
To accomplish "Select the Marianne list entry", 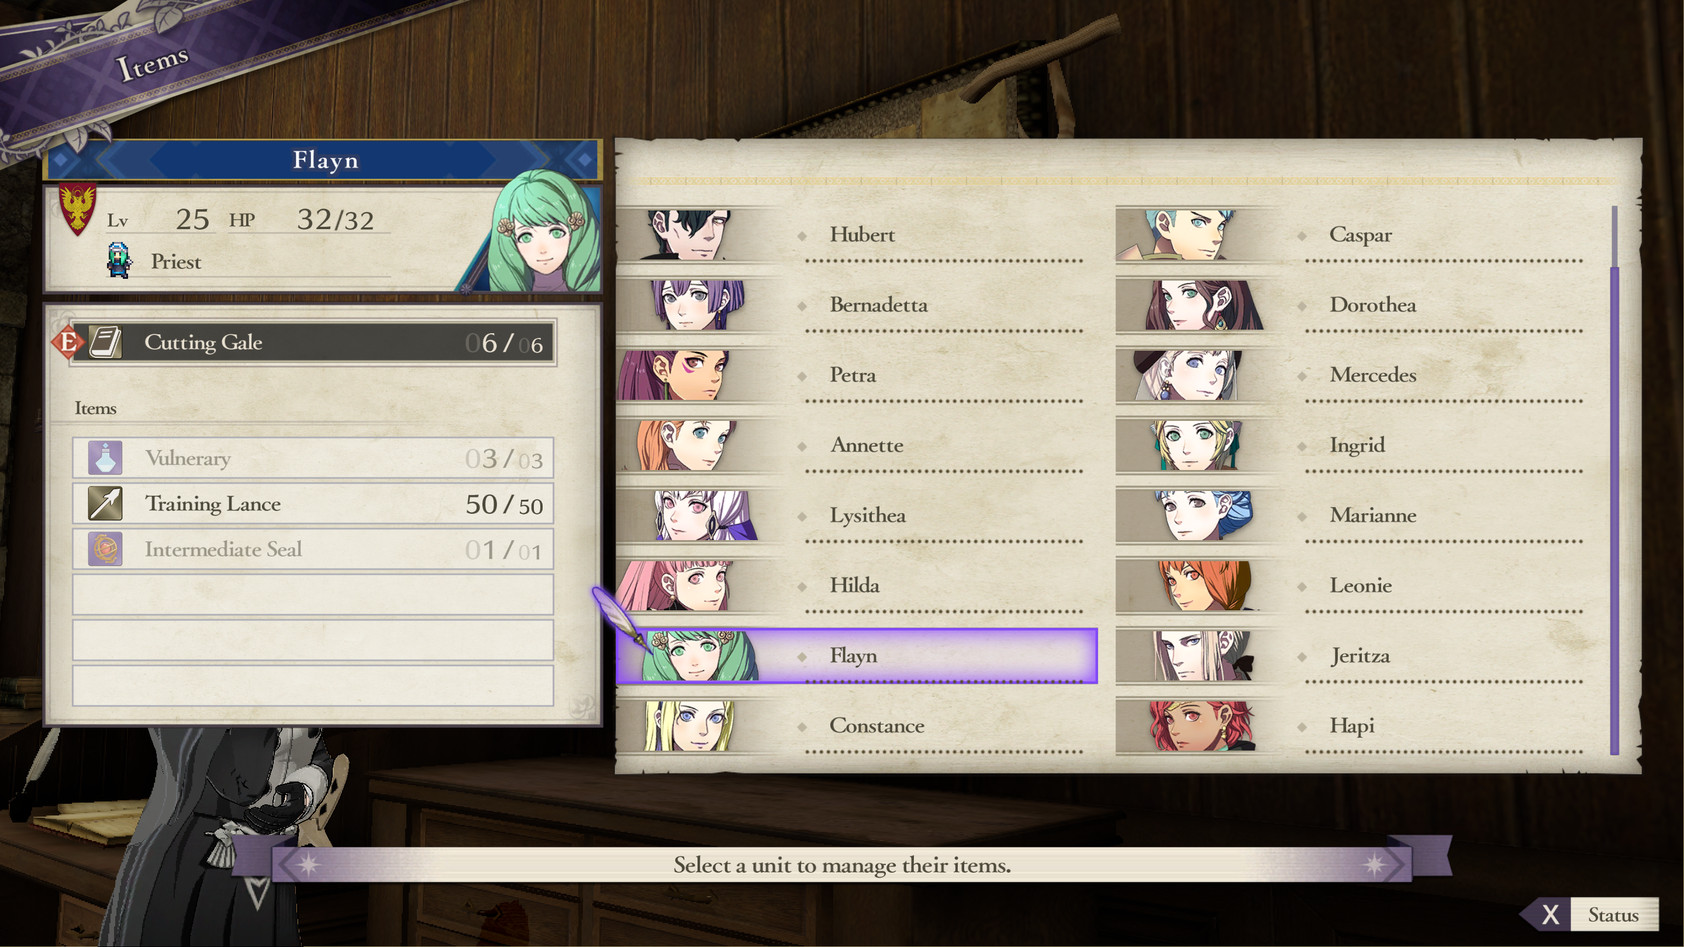I will pos(1372,515).
